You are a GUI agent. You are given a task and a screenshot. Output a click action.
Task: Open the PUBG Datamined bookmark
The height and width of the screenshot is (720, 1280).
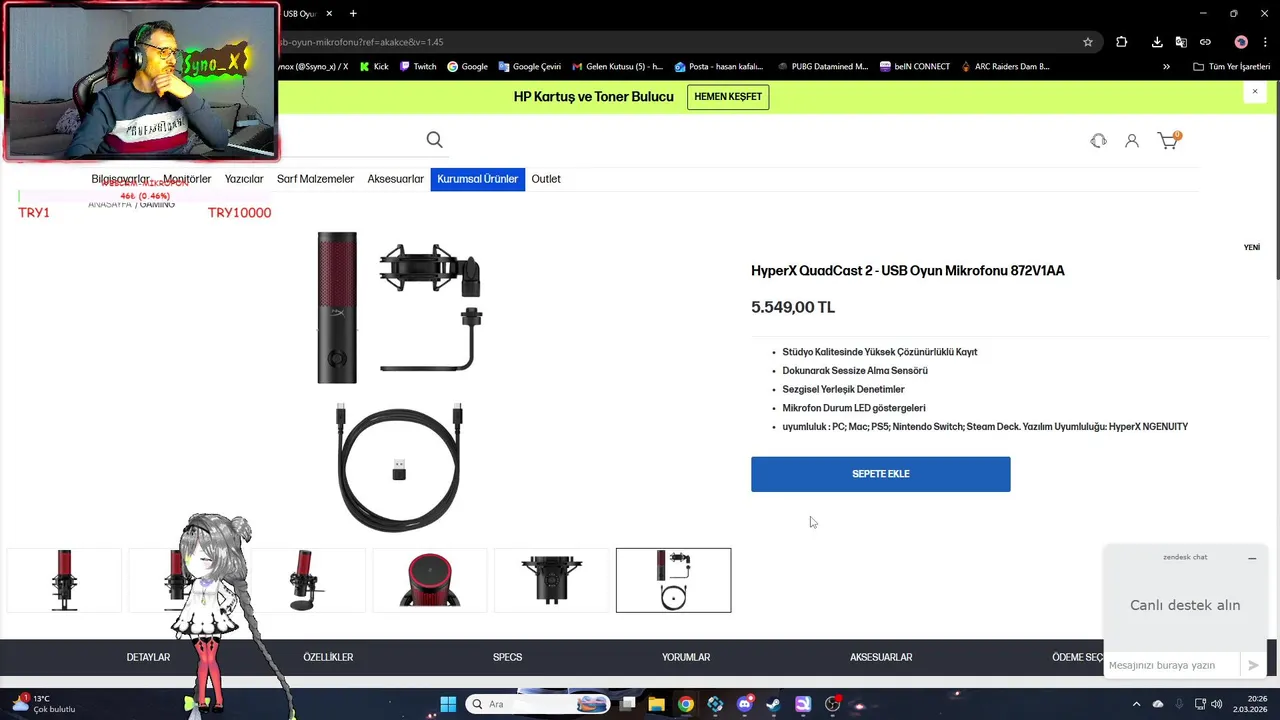(x=822, y=67)
